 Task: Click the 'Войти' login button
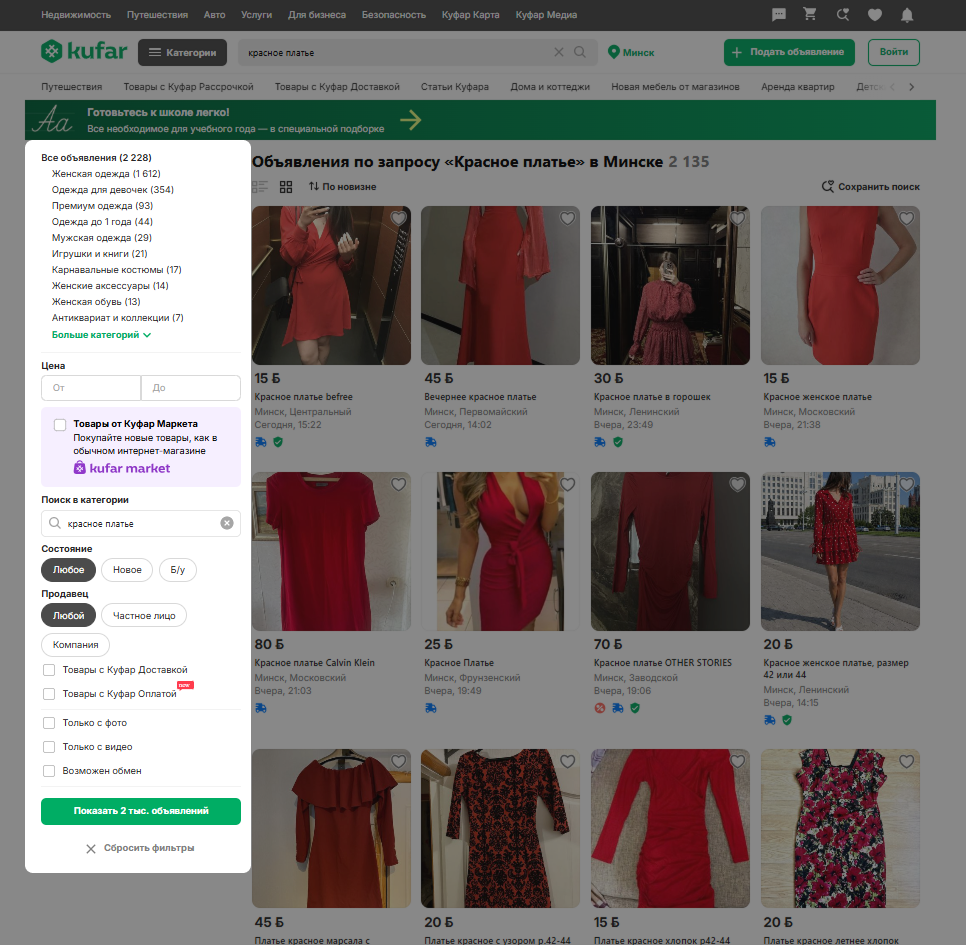coord(893,52)
